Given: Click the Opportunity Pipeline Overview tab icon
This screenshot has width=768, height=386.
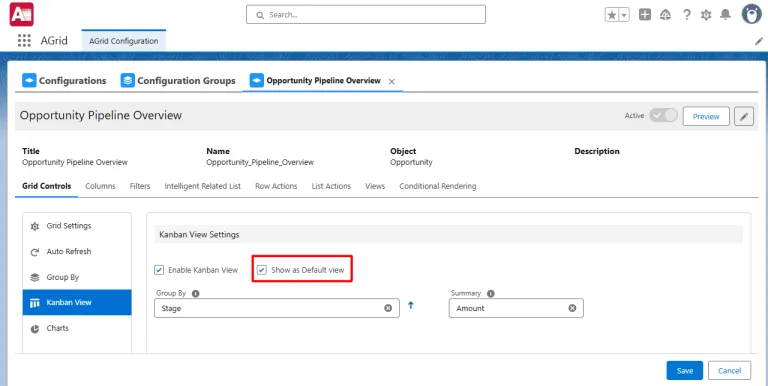Looking at the screenshot, I should (257, 80).
